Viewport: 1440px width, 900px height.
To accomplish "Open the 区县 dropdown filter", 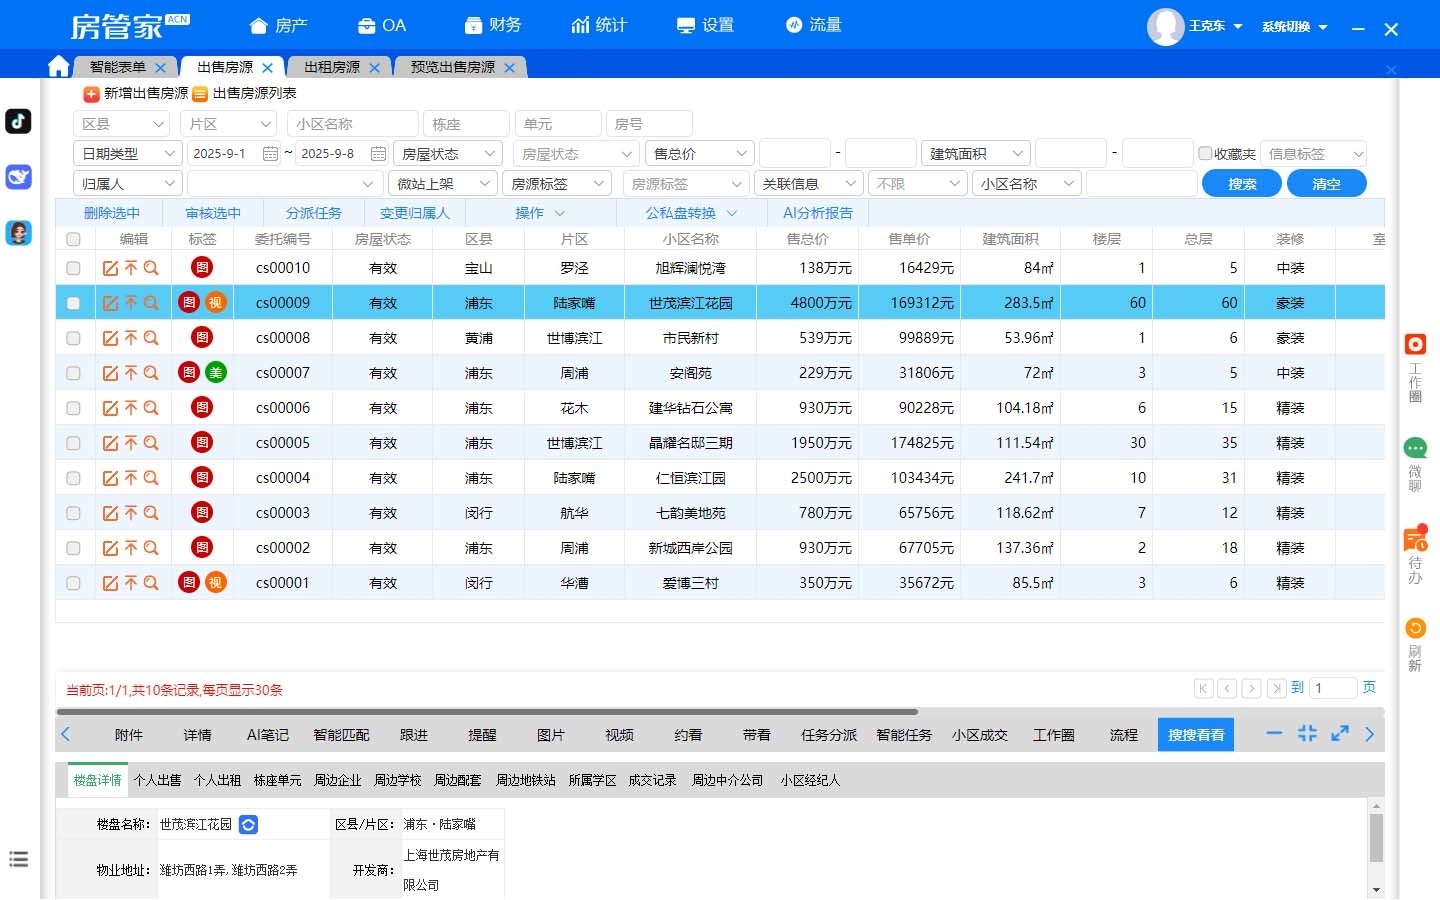I will (123, 124).
